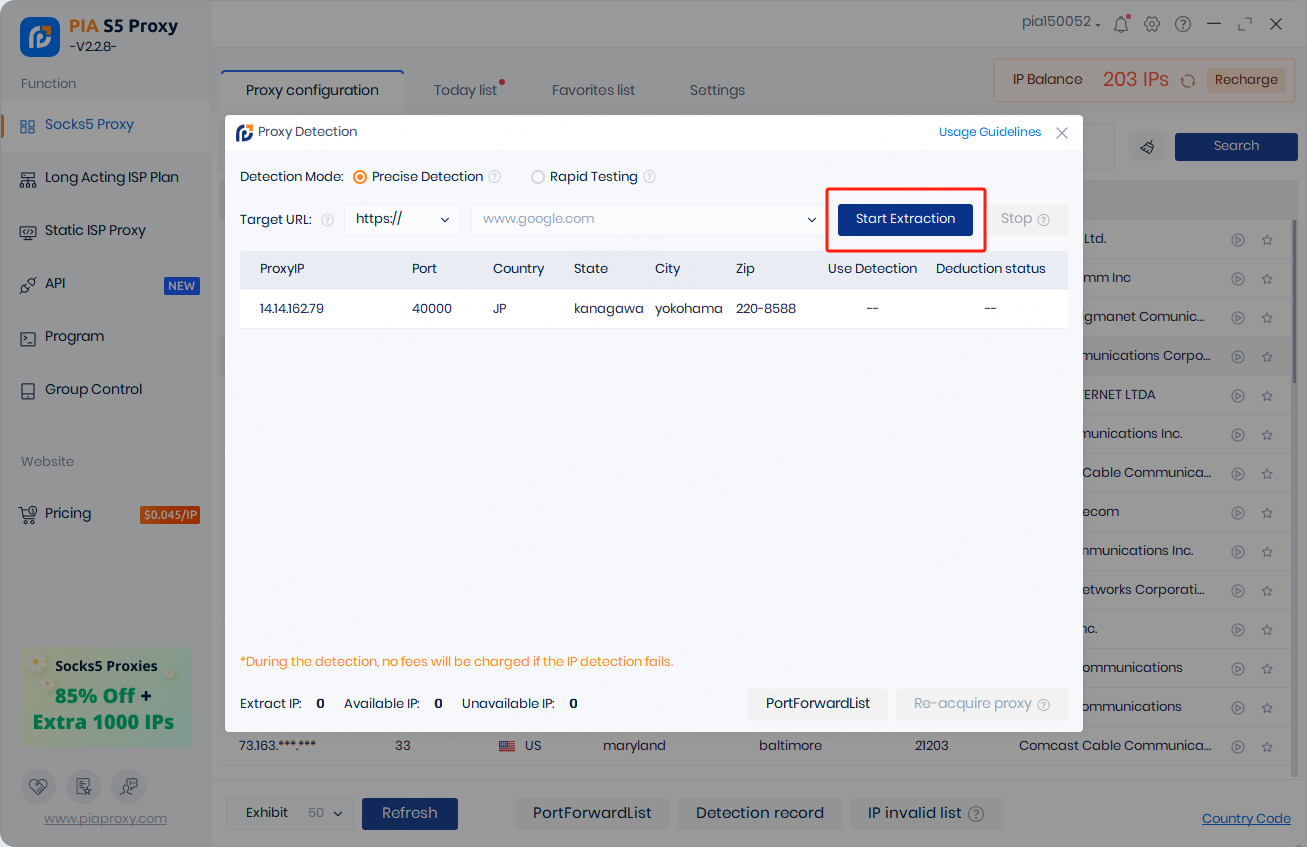Expand the www.google.com URL dropdown
Viewport: 1307px width, 847px height.
point(812,220)
